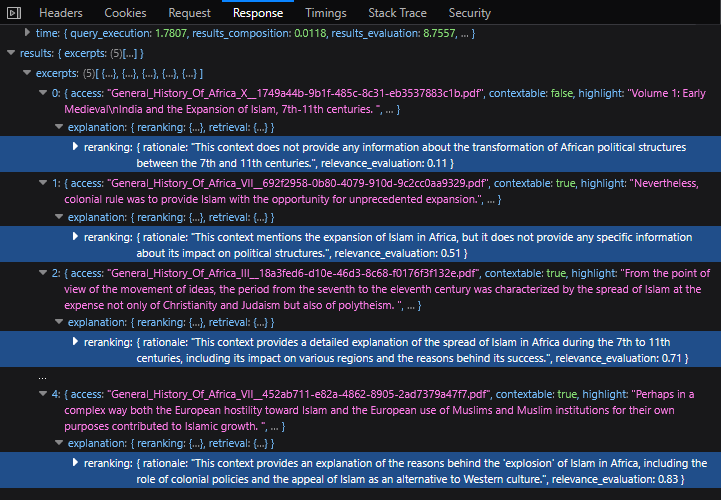721x500 pixels.
Task: Click the relevance_evaluation 0.83 value
Action: pyautogui.click(x=668, y=479)
